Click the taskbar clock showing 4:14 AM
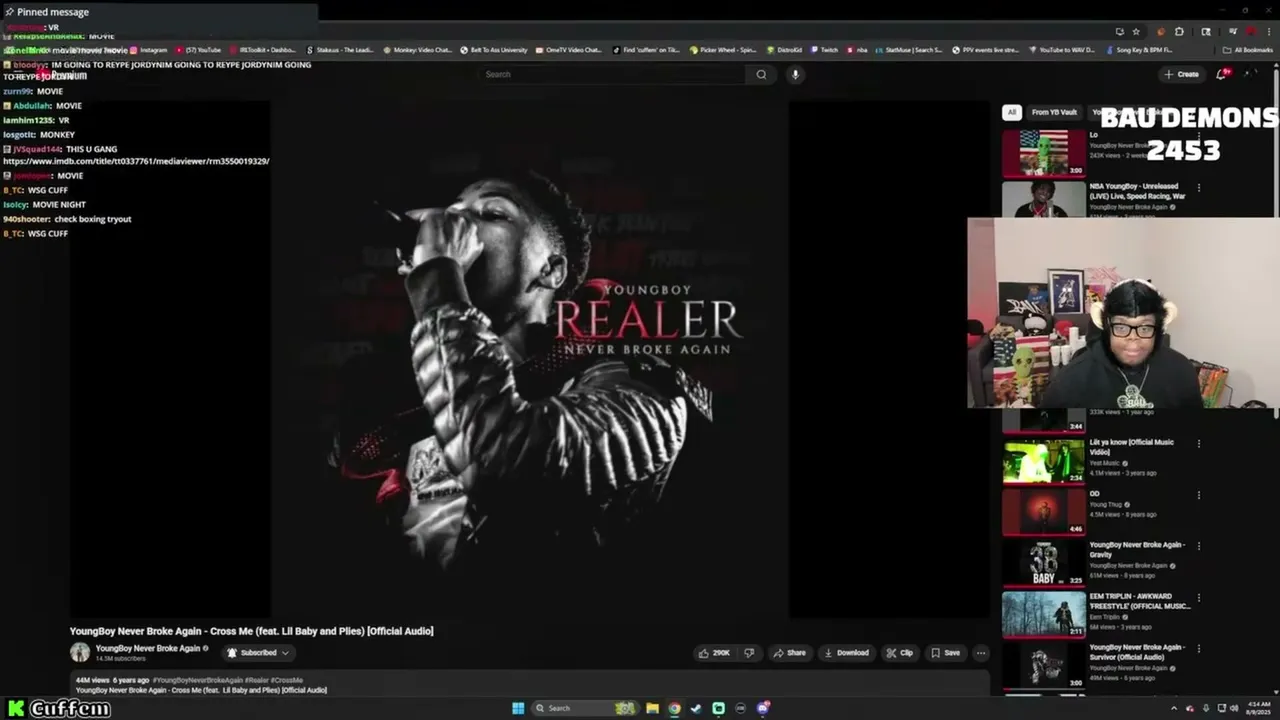 click(x=1258, y=708)
